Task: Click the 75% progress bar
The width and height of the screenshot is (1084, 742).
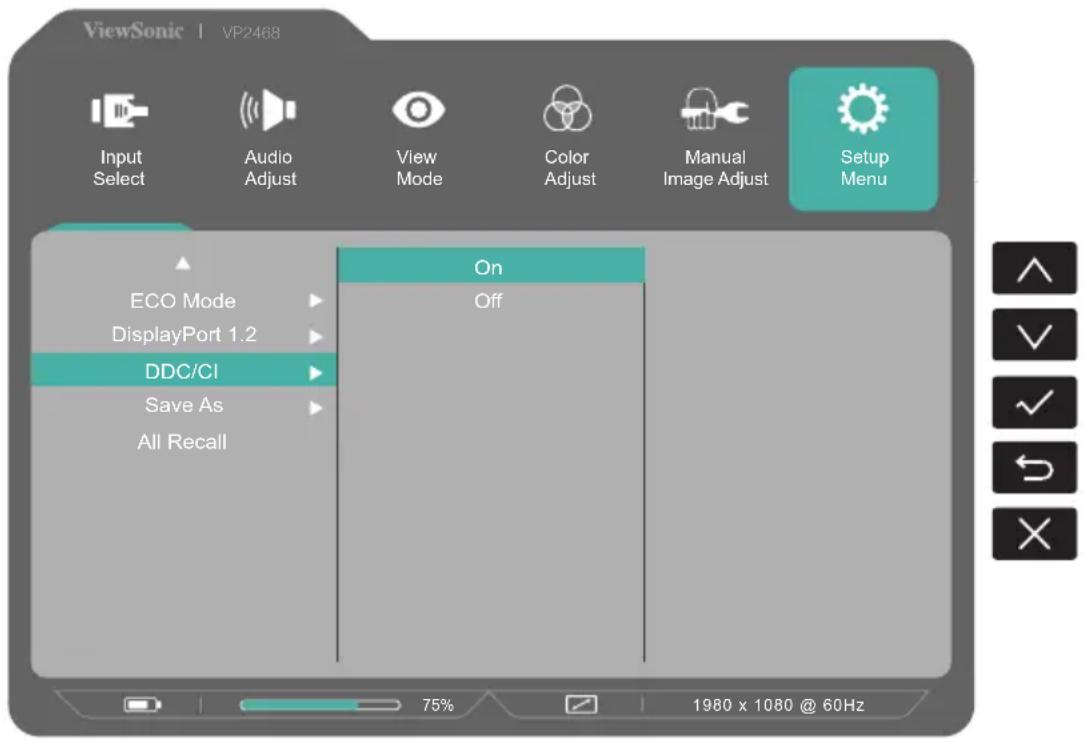Action: (x=320, y=705)
